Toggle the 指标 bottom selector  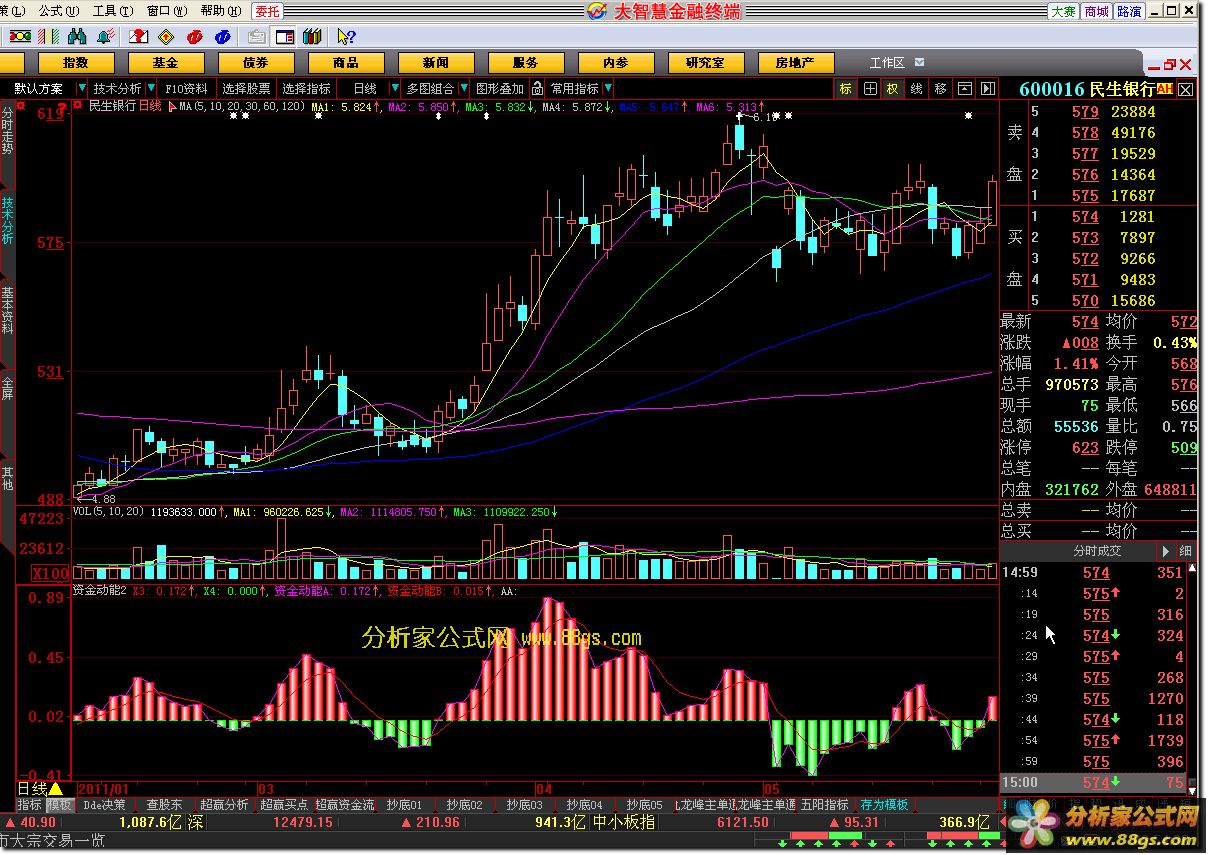coord(30,805)
